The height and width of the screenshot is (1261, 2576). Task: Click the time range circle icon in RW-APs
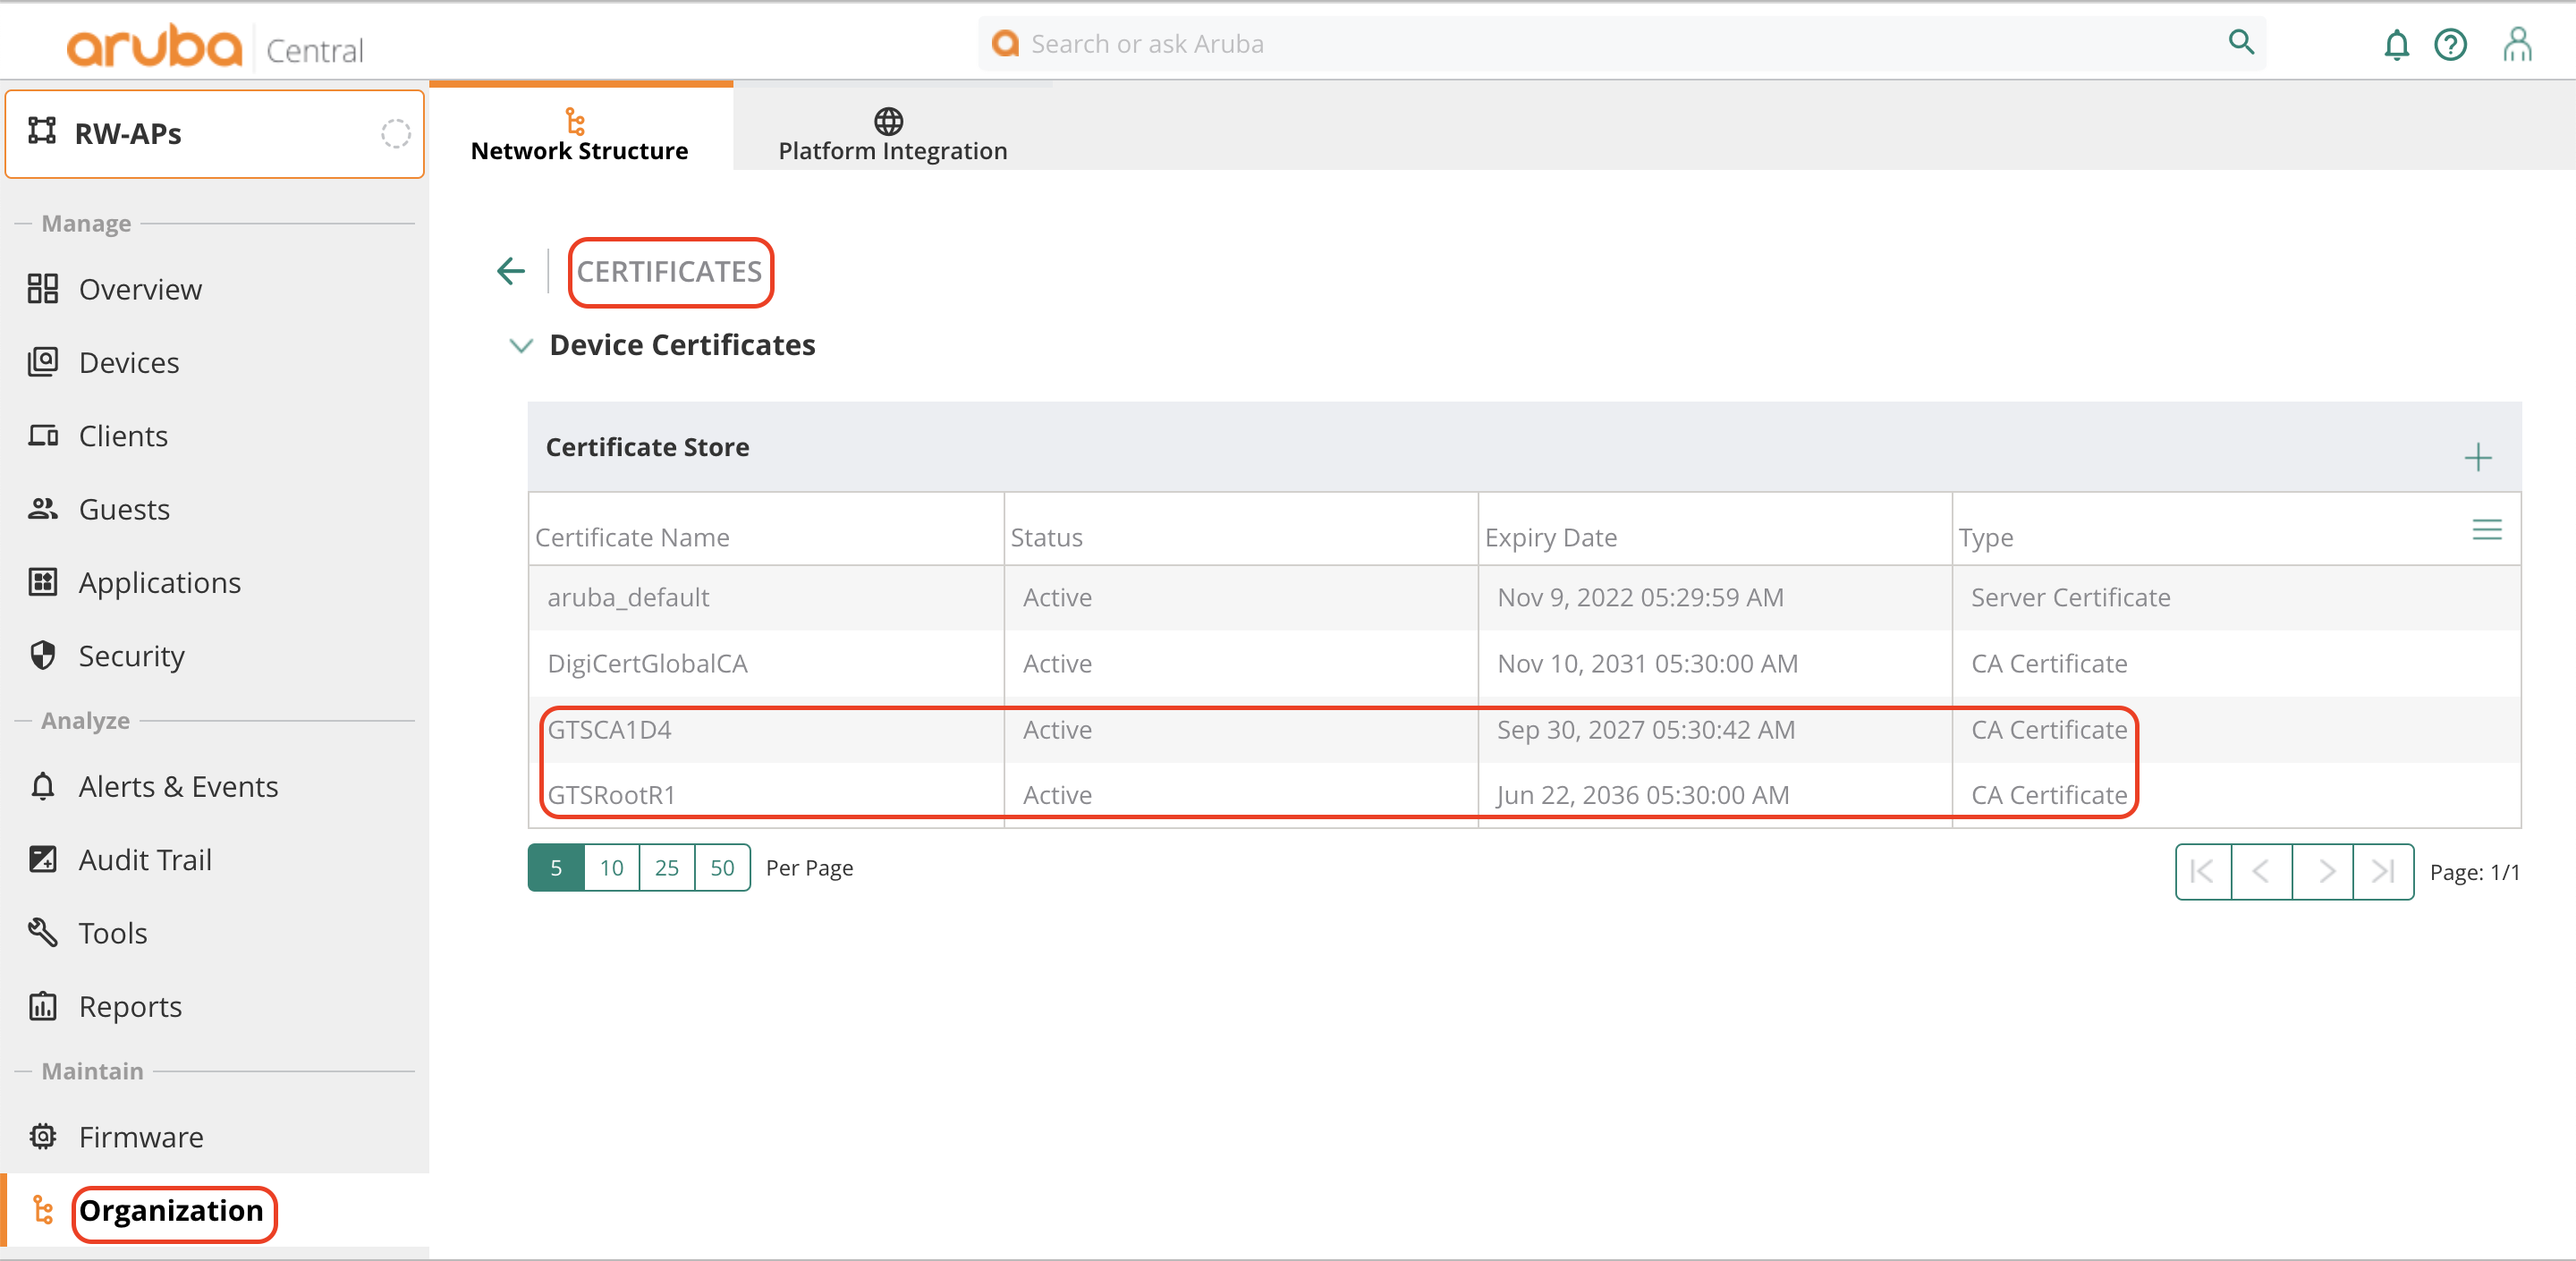[x=395, y=133]
